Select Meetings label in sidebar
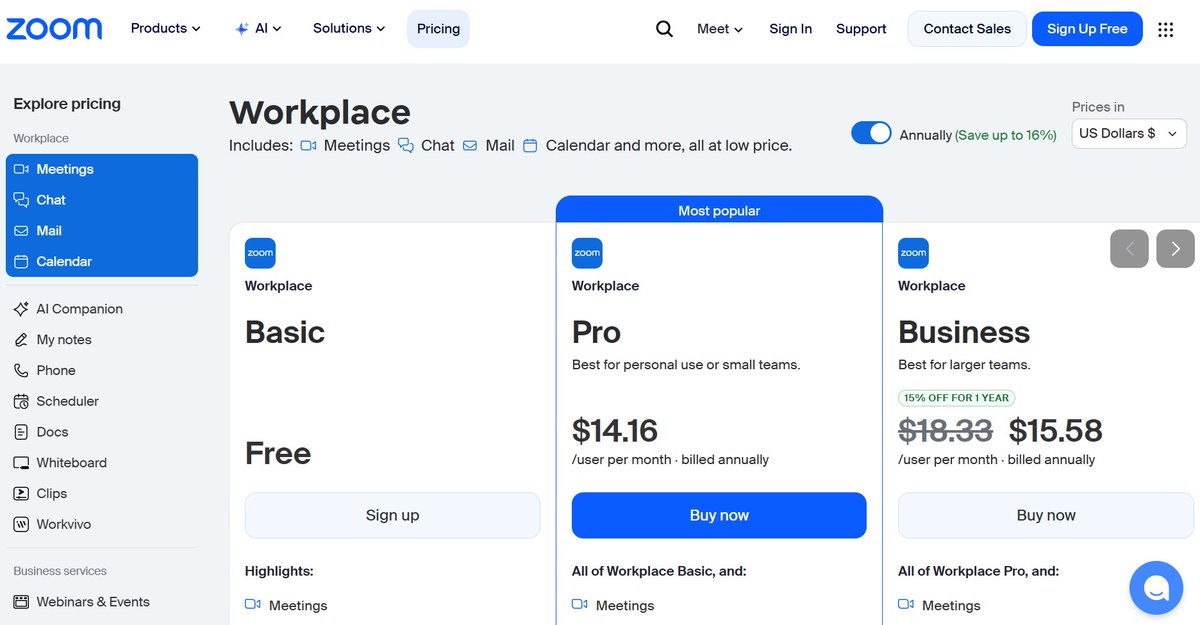 click(65, 170)
